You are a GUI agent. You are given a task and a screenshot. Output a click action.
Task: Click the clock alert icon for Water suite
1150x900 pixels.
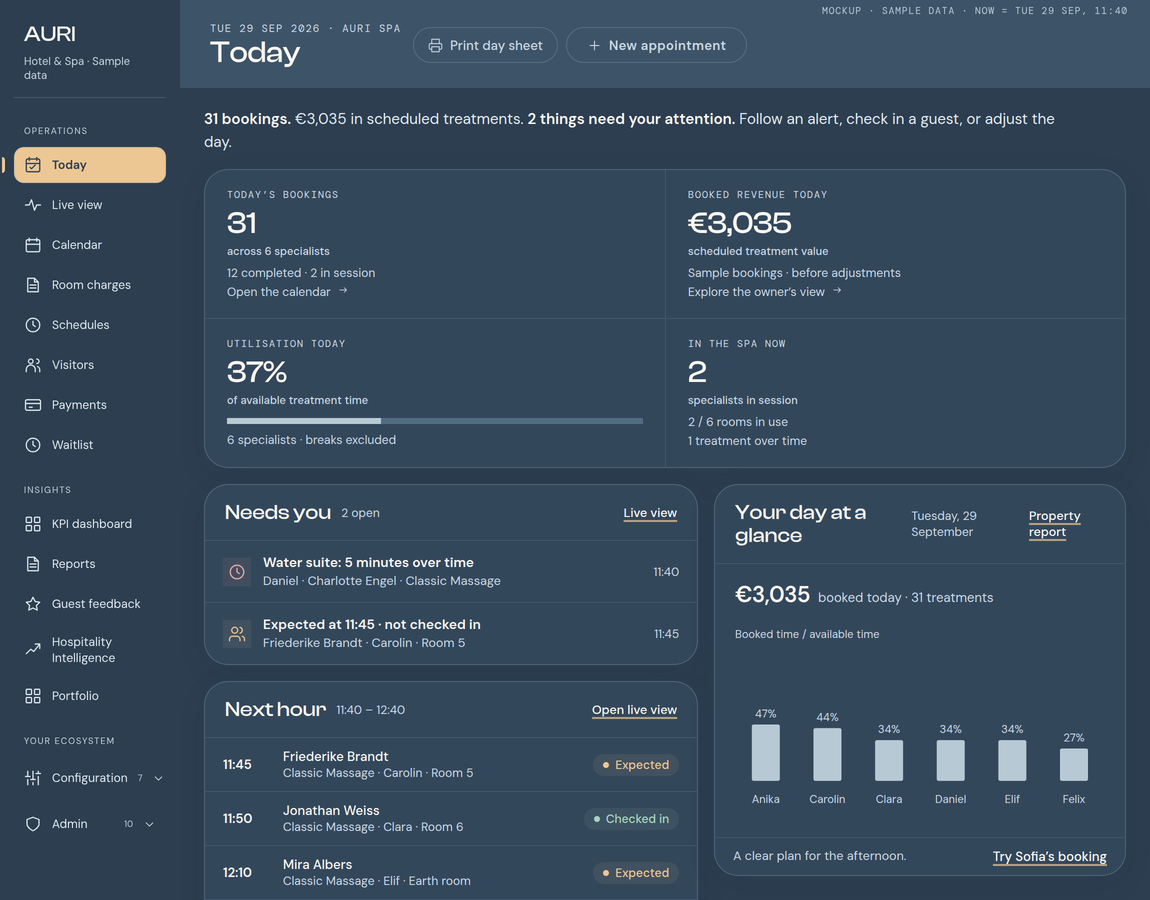(x=237, y=571)
